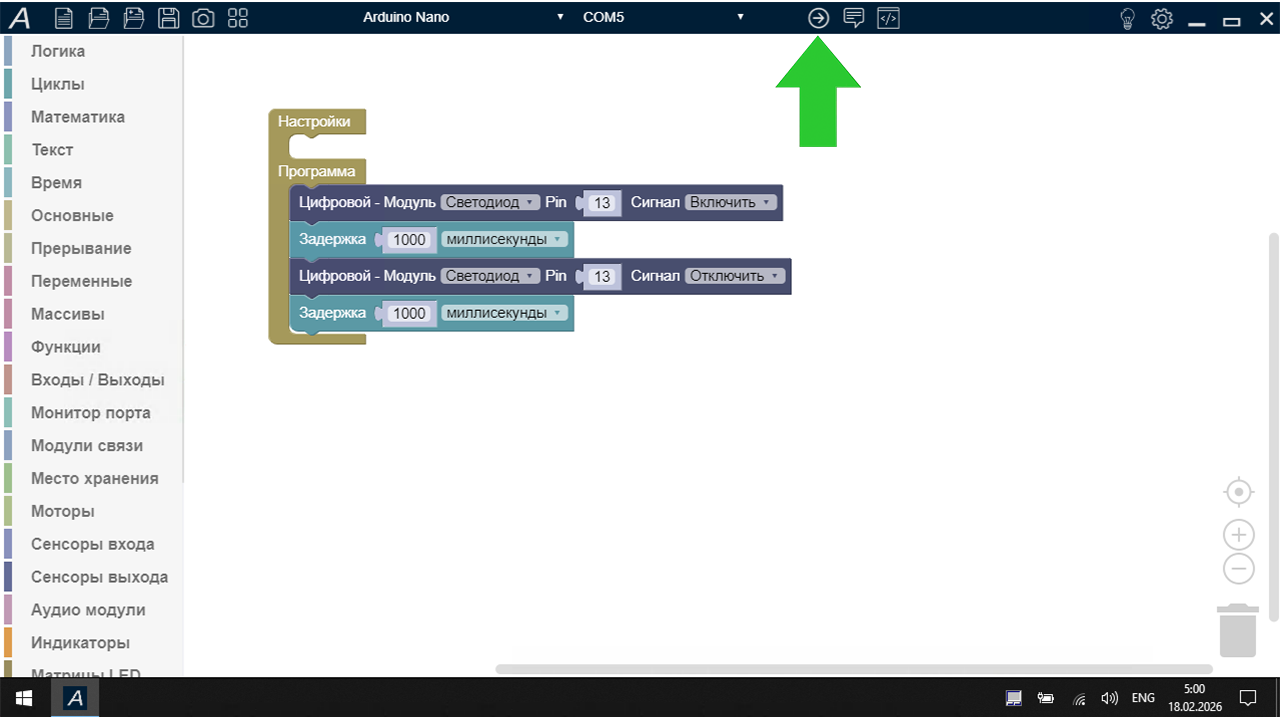Open the Переменные block category
1280x717 pixels.
coord(81,281)
